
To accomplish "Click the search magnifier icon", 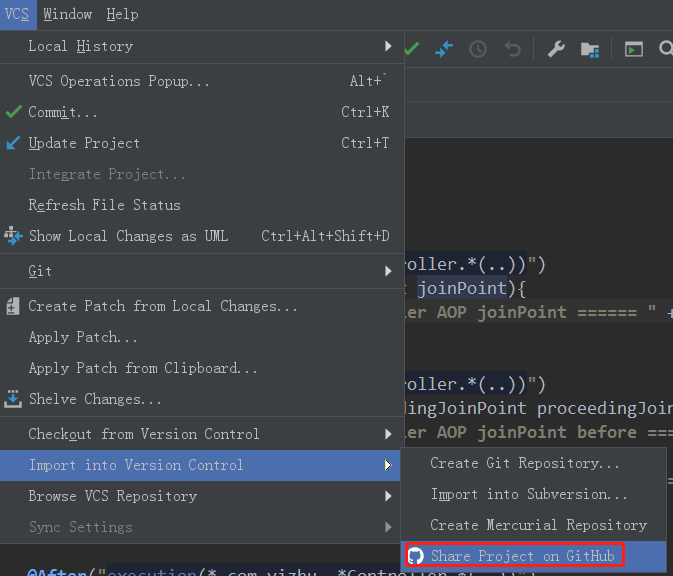I will point(666,49).
